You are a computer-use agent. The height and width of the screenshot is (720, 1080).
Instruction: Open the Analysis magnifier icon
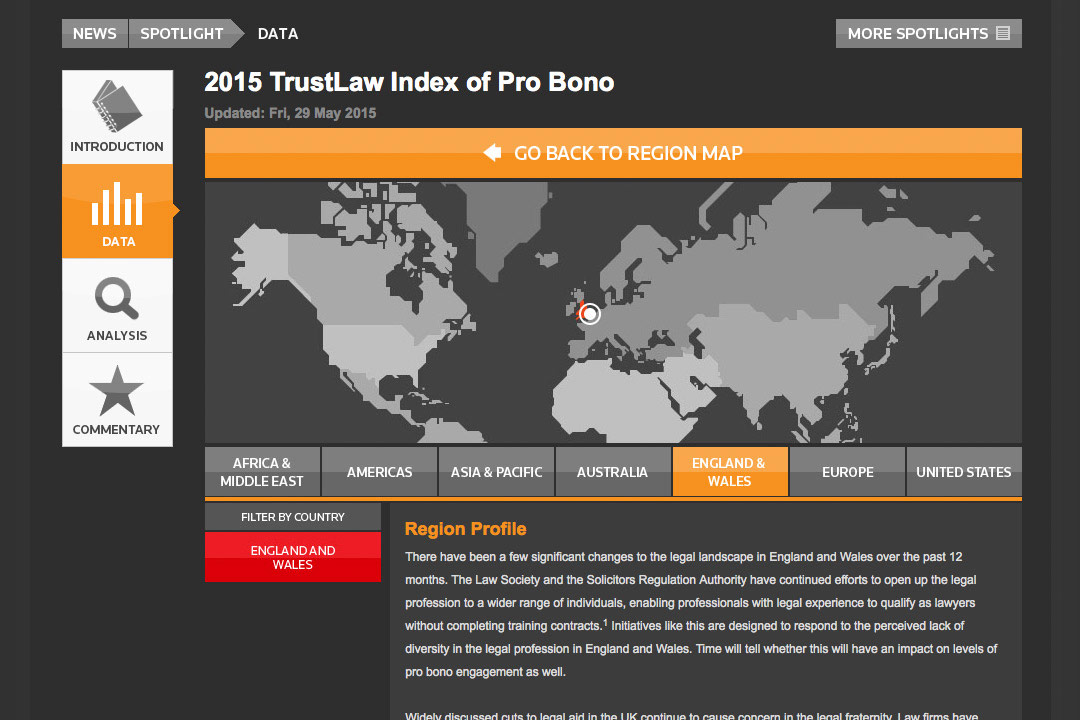pos(116,298)
